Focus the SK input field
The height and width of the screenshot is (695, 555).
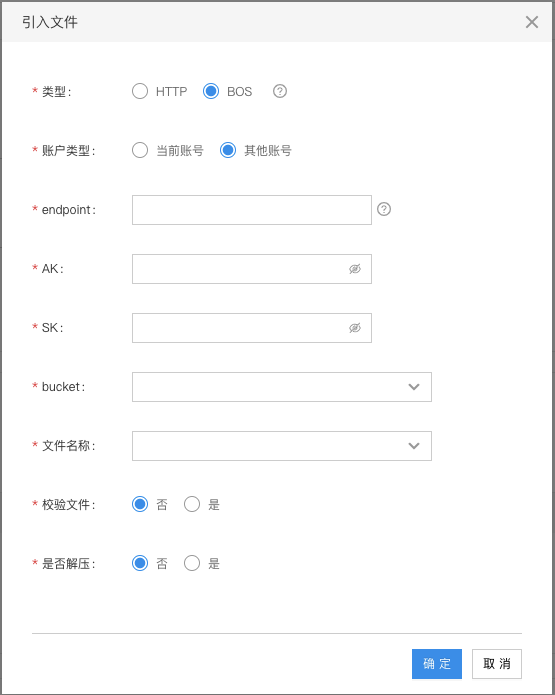pos(252,328)
